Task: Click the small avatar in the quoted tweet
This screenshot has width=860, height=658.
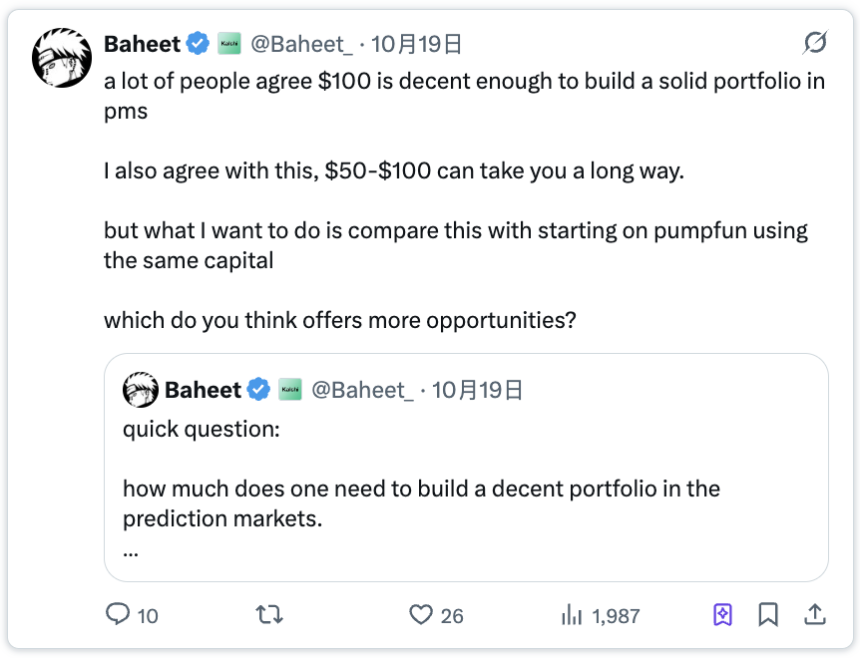Action: (x=140, y=390)
